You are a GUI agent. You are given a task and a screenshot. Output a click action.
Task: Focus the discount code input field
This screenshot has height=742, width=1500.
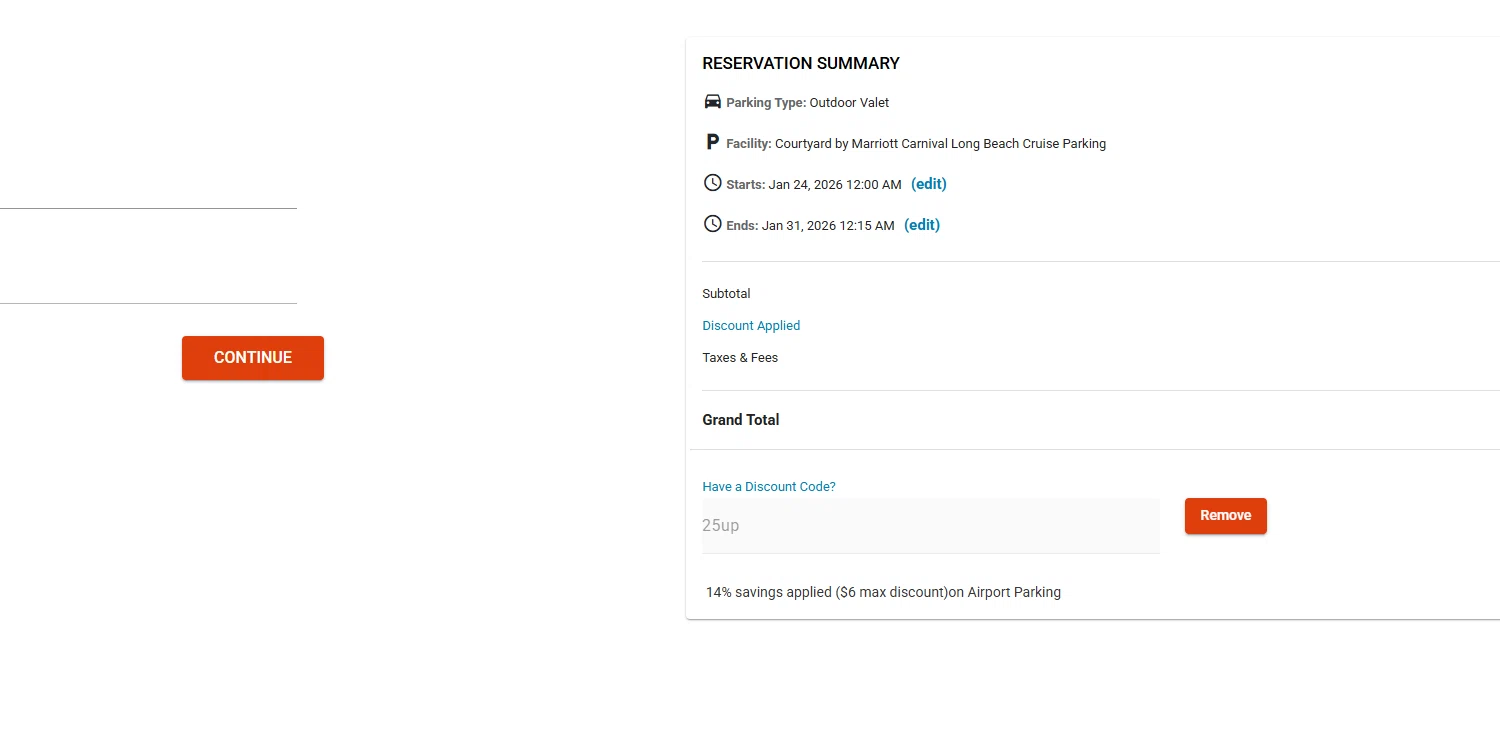click(930, 526)
